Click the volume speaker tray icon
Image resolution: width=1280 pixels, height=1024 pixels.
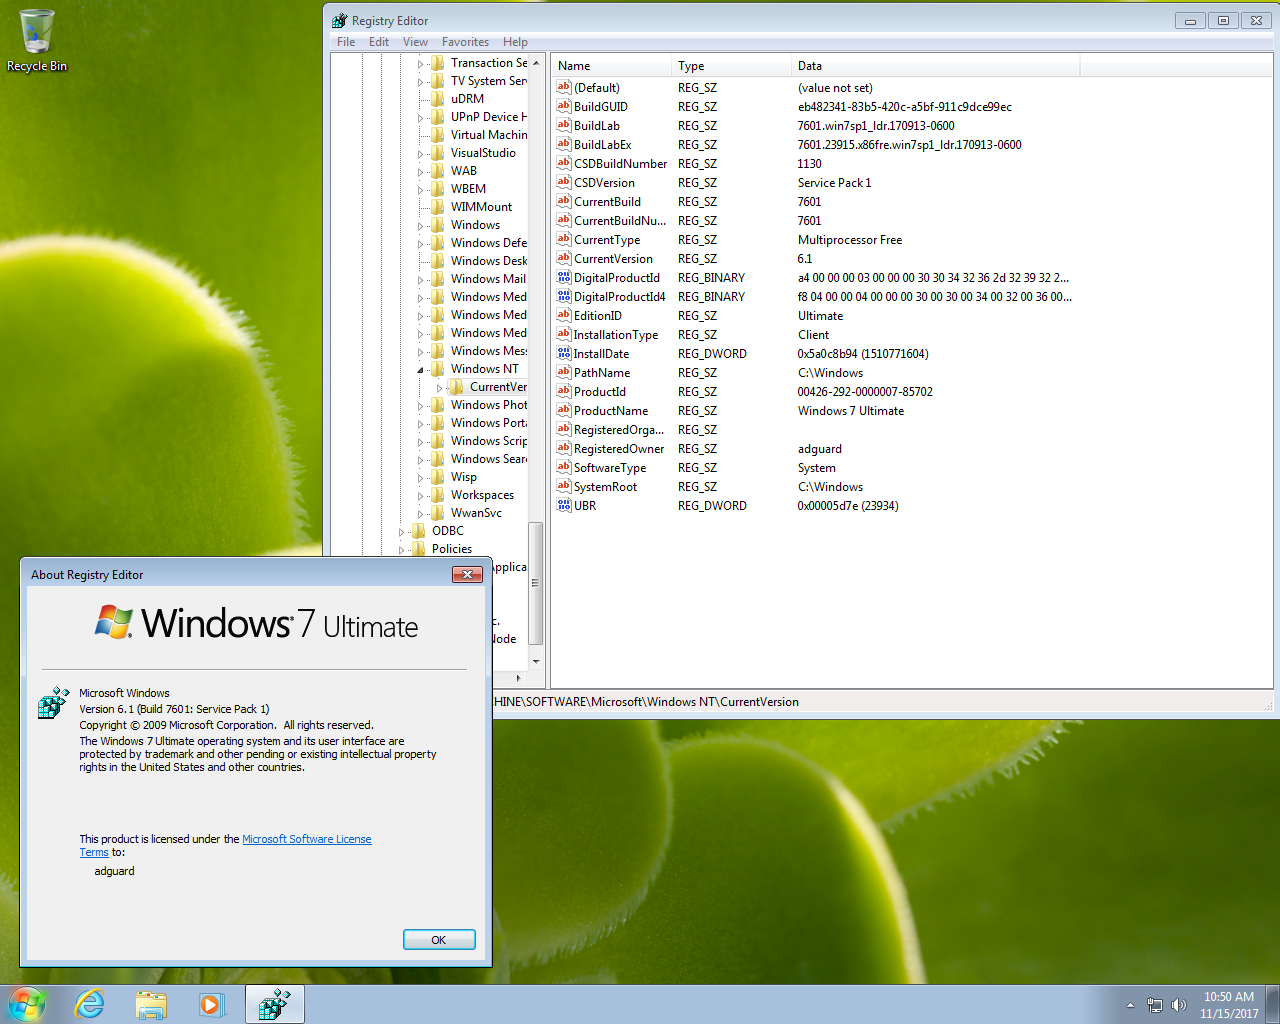[x=1179, y=1005]
